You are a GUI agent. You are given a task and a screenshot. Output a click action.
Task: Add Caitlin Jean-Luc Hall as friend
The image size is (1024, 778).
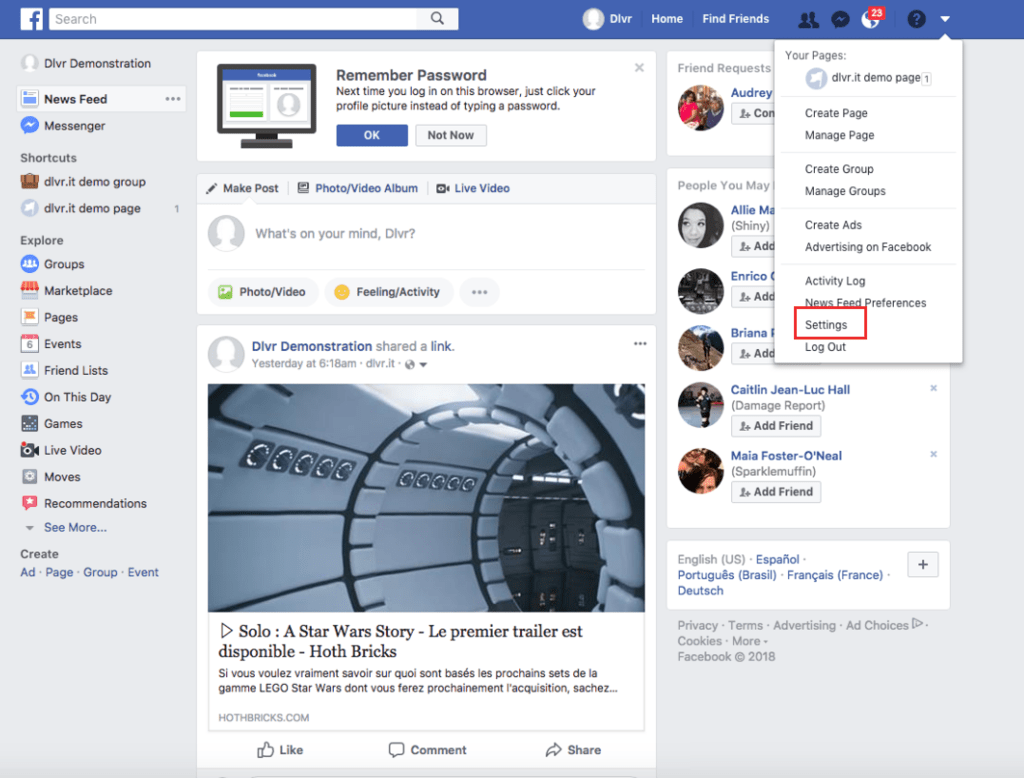776,426
